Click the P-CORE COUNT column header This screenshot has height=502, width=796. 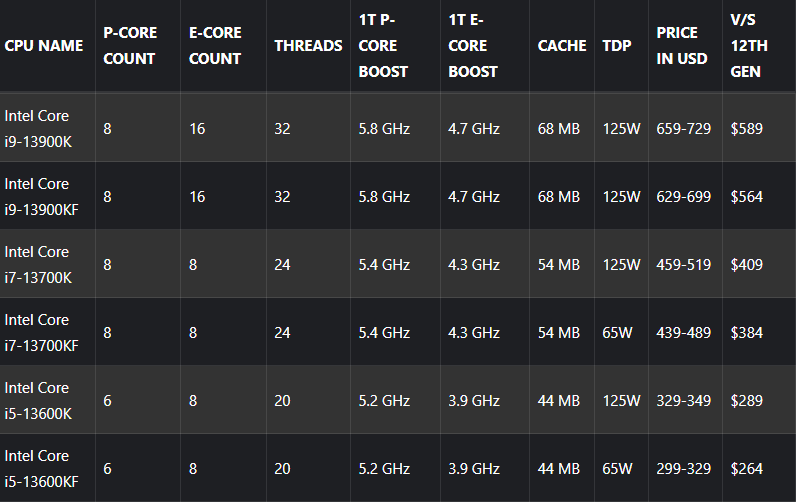(x=130, y=46)
